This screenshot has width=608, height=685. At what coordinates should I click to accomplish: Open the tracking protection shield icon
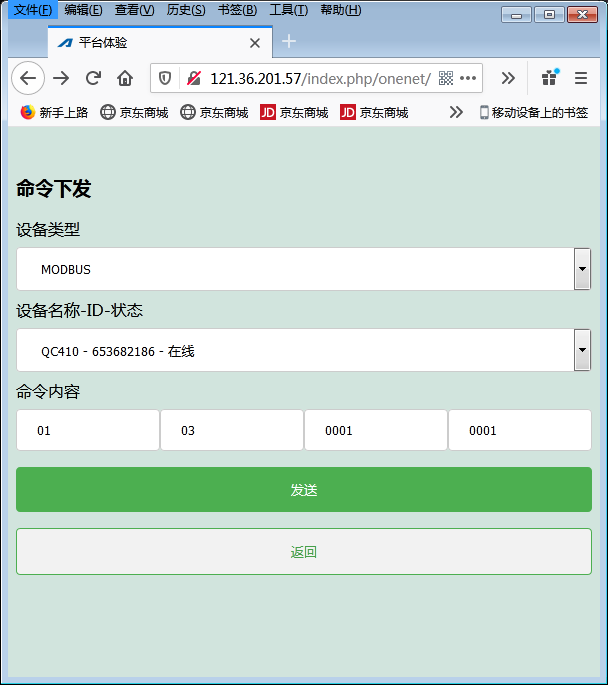point(165,79)
